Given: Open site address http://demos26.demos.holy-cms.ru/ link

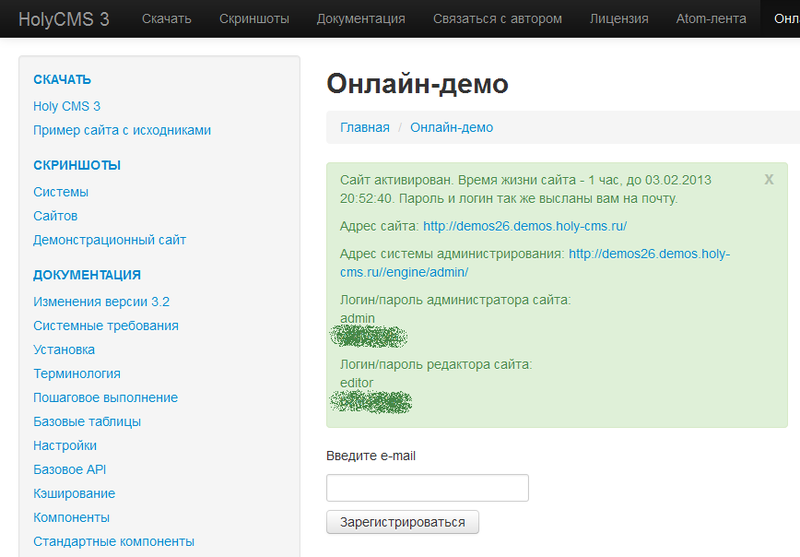Looking at the screenshot, I should 525,226.
